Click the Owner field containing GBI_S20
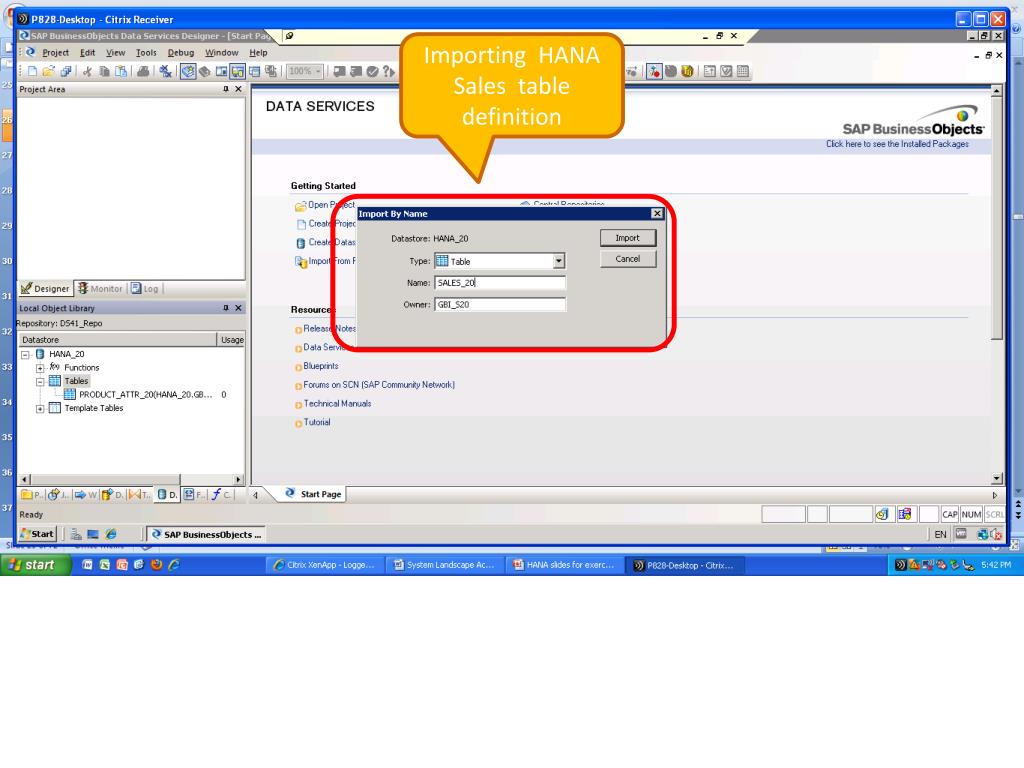The width and height of the screenshot is (1024, 768). coord(500,304)
